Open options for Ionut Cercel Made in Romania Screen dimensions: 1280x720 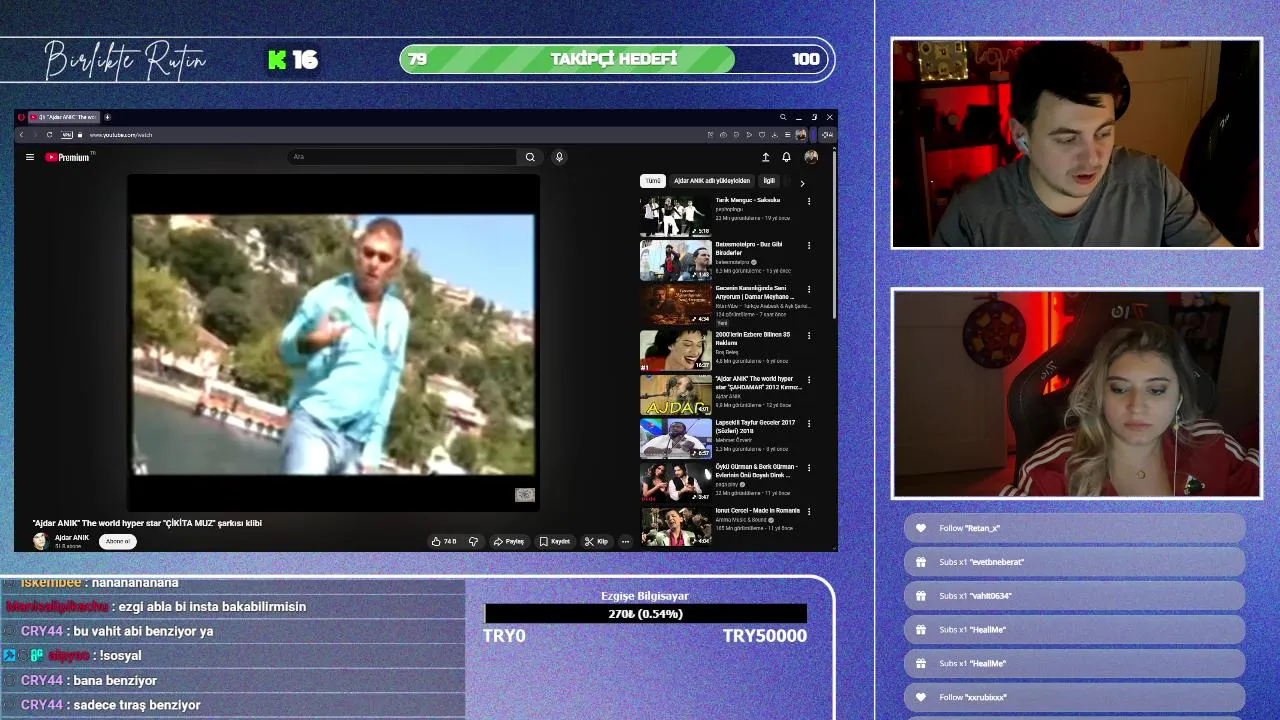809,511
